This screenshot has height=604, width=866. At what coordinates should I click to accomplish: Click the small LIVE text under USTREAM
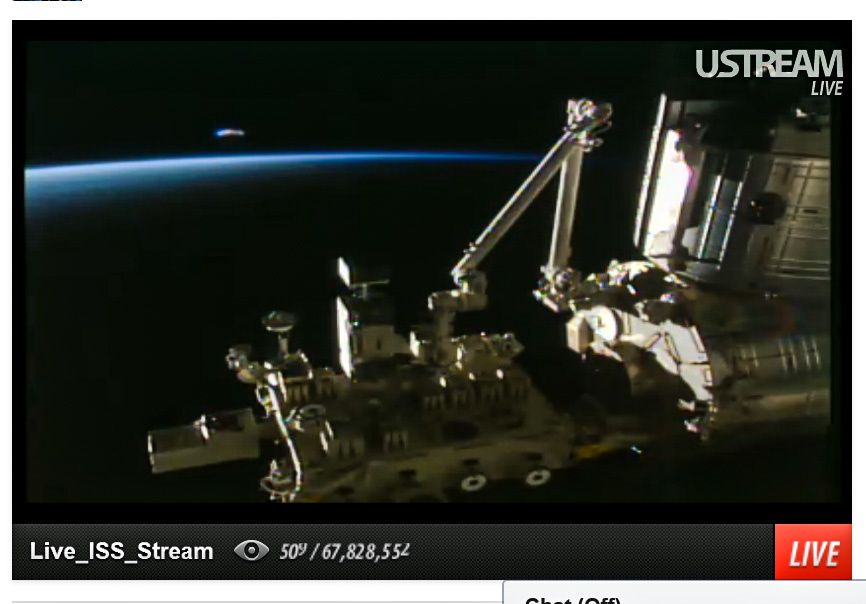[x=826, y=89]
